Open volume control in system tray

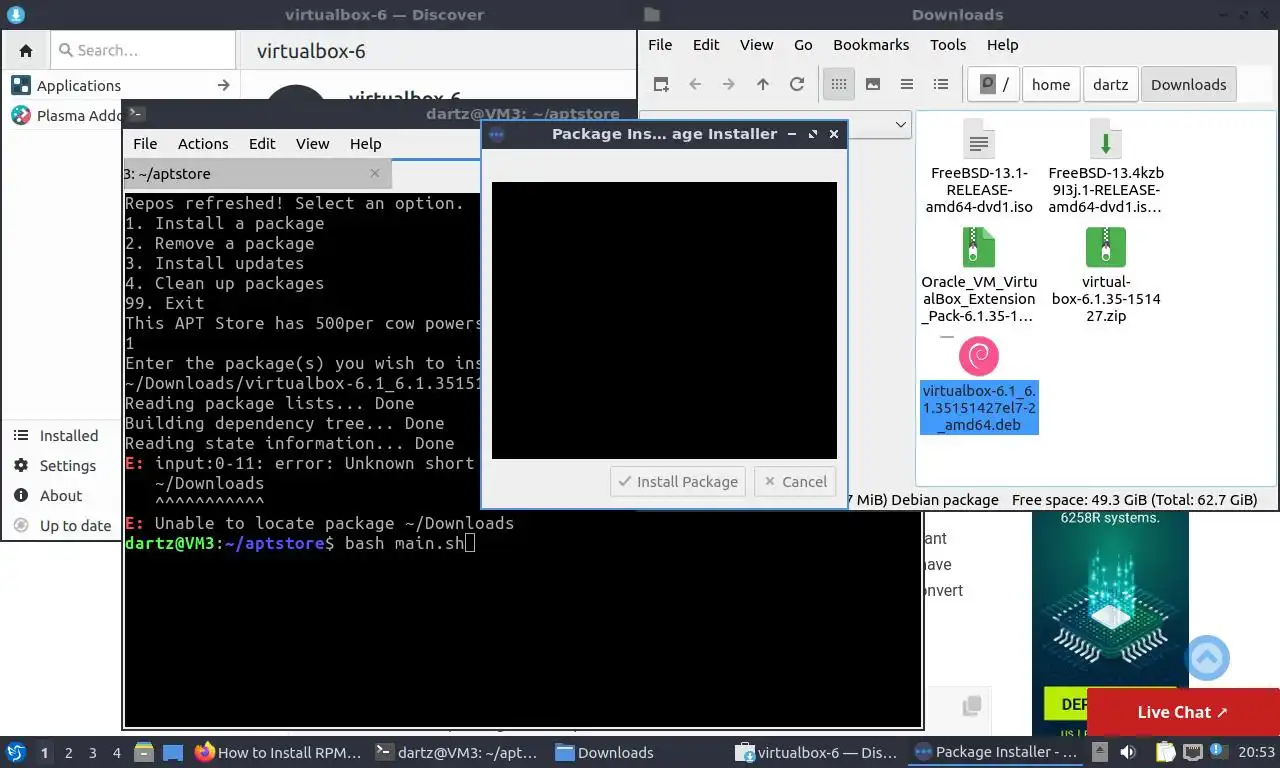[x=1128, y=752]
